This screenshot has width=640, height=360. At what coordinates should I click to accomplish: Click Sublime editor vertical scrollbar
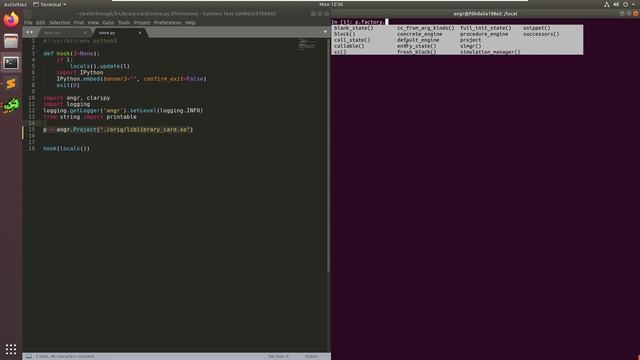[328, 155]
